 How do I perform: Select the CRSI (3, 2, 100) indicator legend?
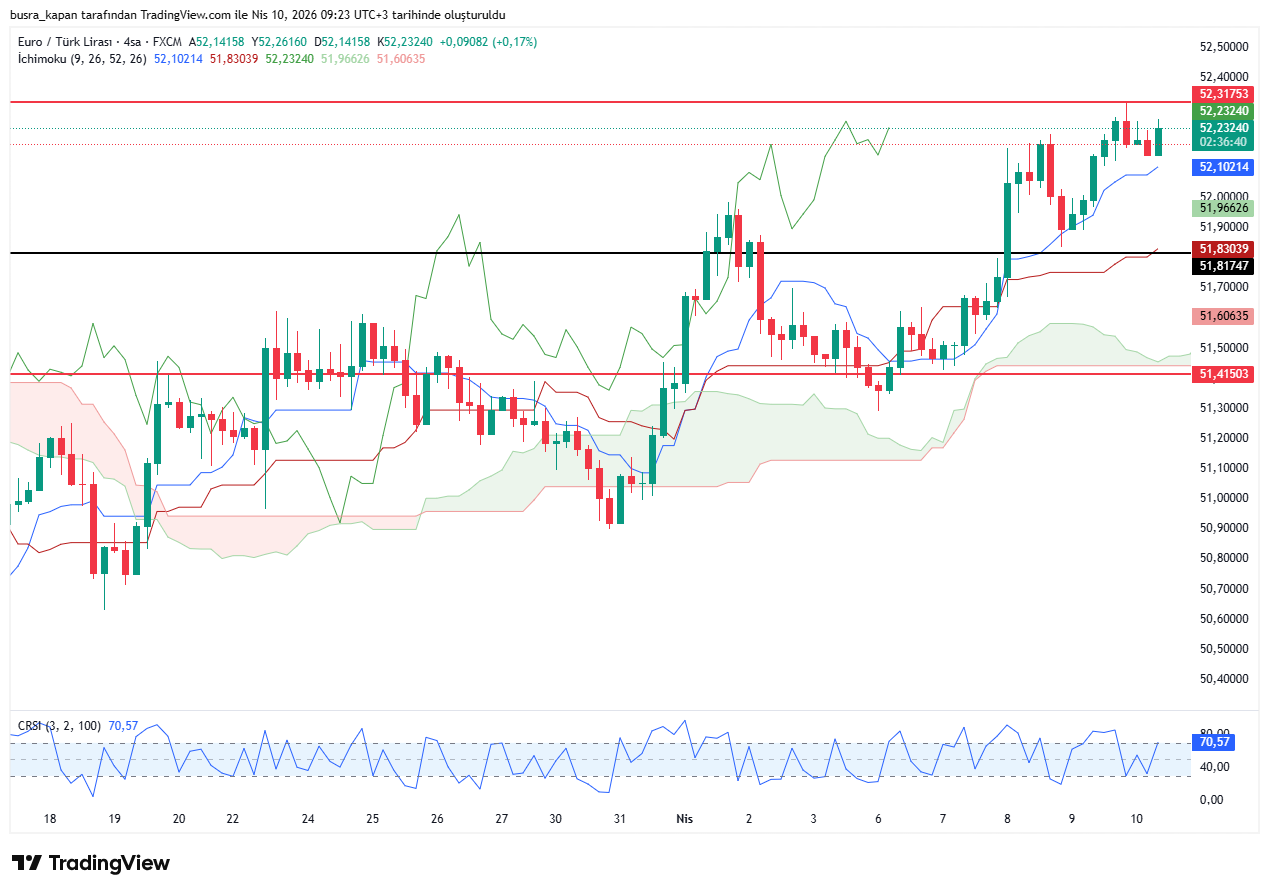[59, 726]
